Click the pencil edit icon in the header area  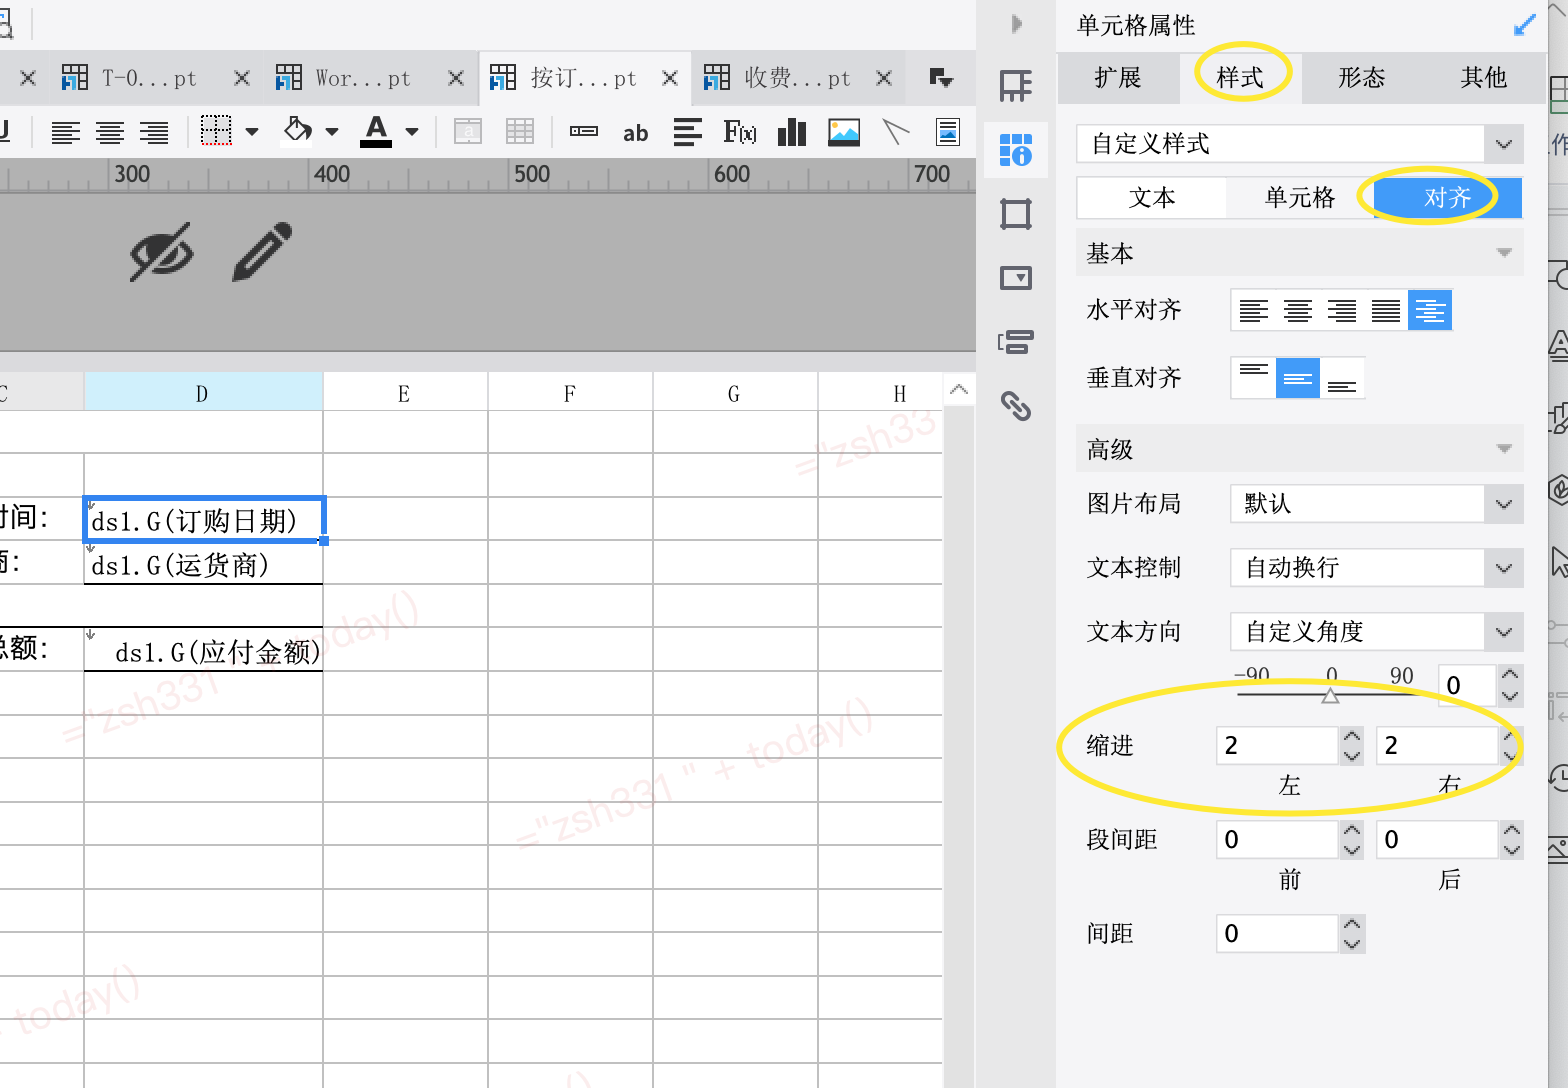[262, 252]
